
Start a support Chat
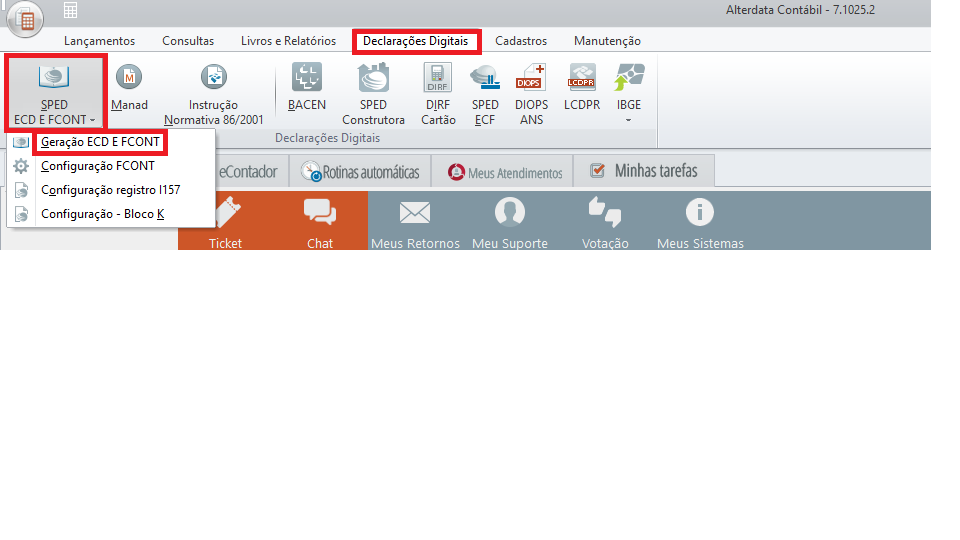[x=320, y=222]
